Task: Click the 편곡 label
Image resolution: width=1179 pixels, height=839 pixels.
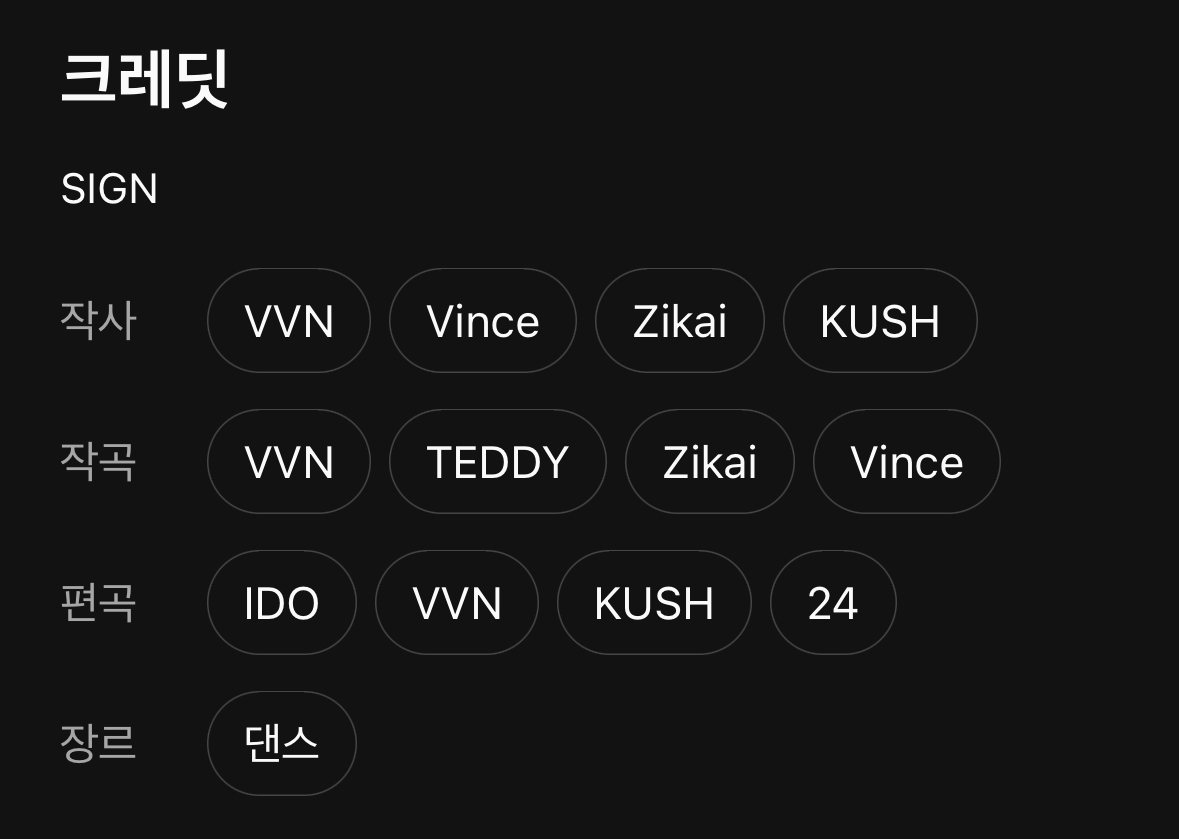Action: pyautogui.click(x=97, y=603)
